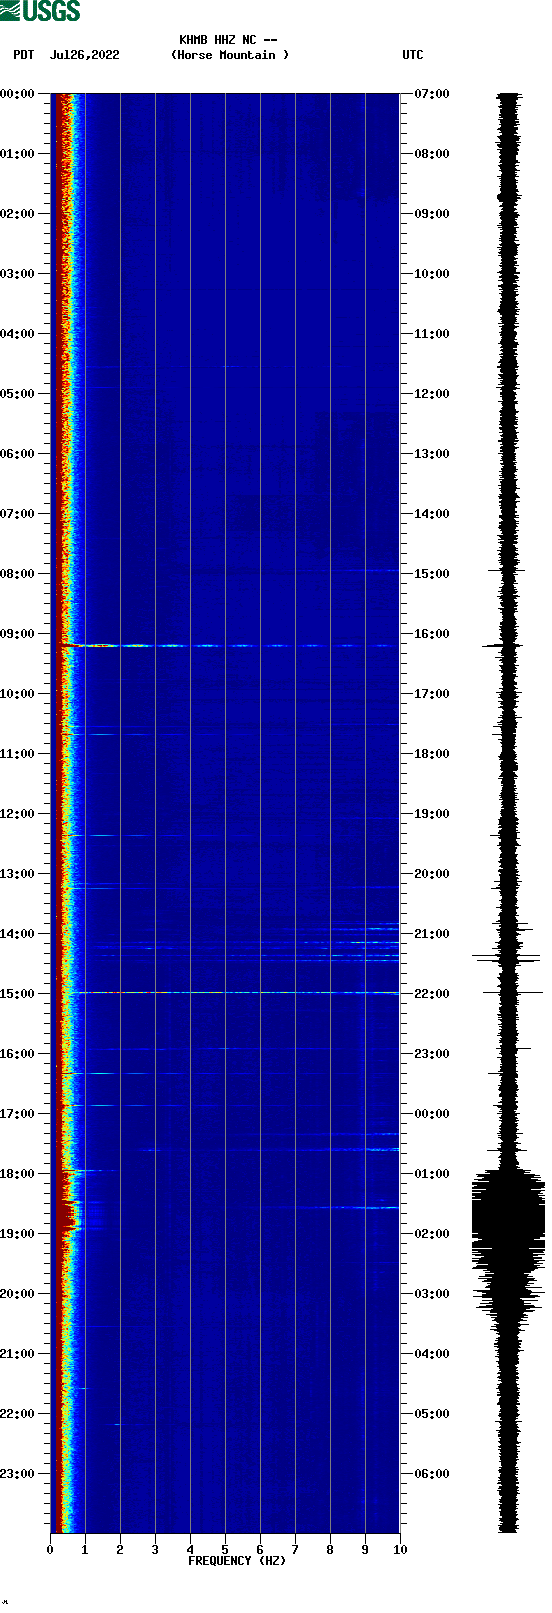The height and width of the screenshot is (1613, 552).
Task: Click the Jul26,2022 date label
Action: click(x=84, y=55)
